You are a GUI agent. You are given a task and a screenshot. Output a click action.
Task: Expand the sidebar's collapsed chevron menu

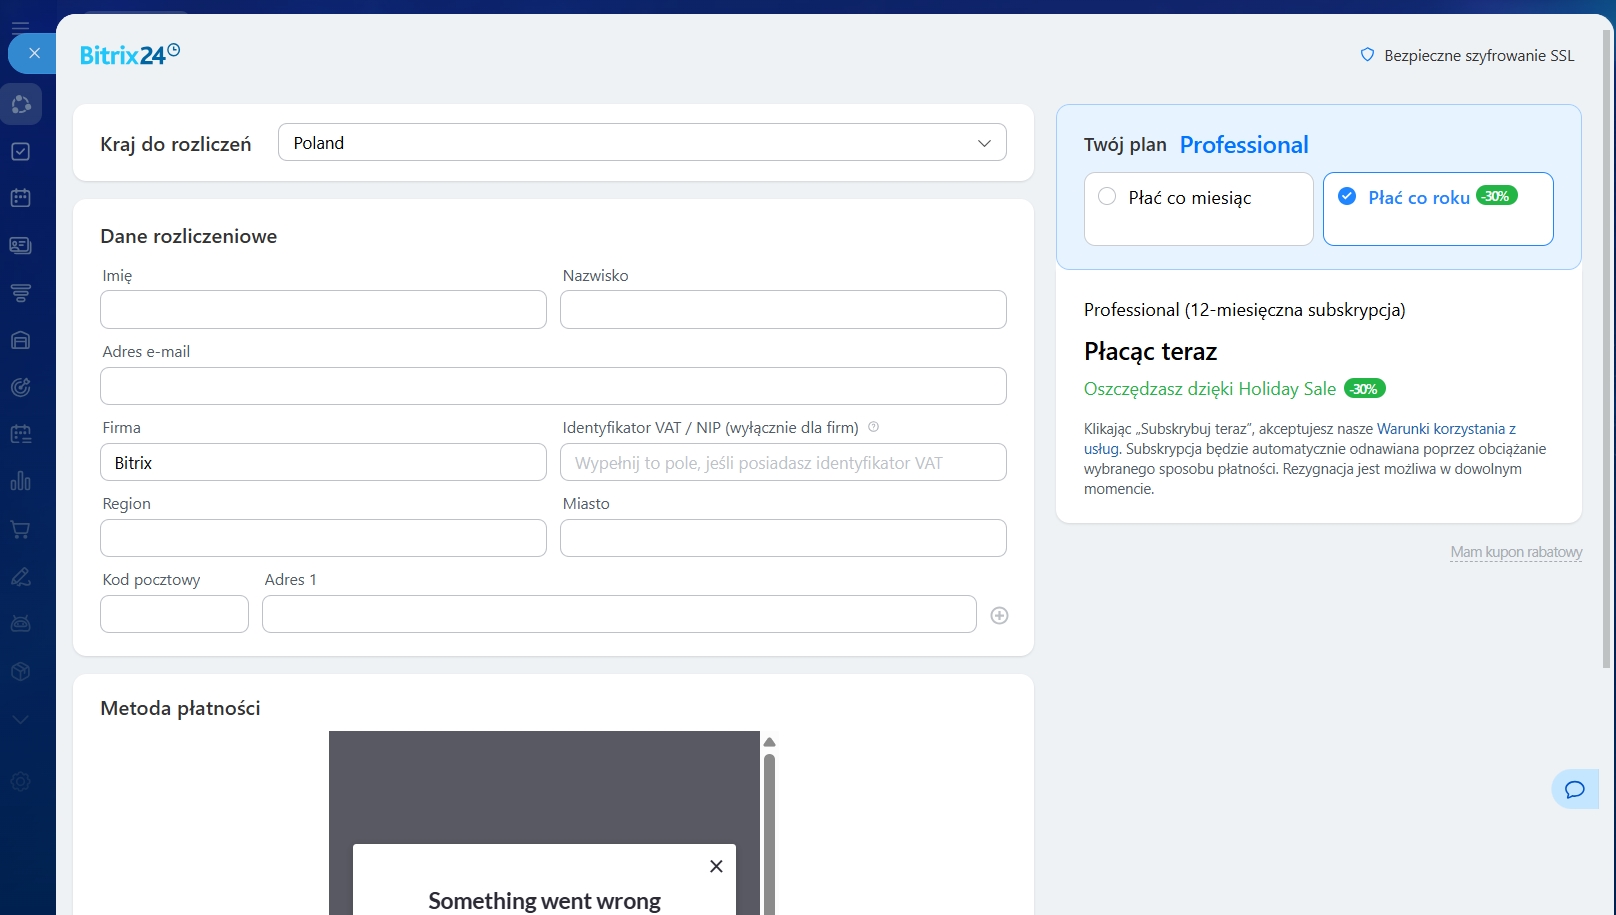click(20, 719)
